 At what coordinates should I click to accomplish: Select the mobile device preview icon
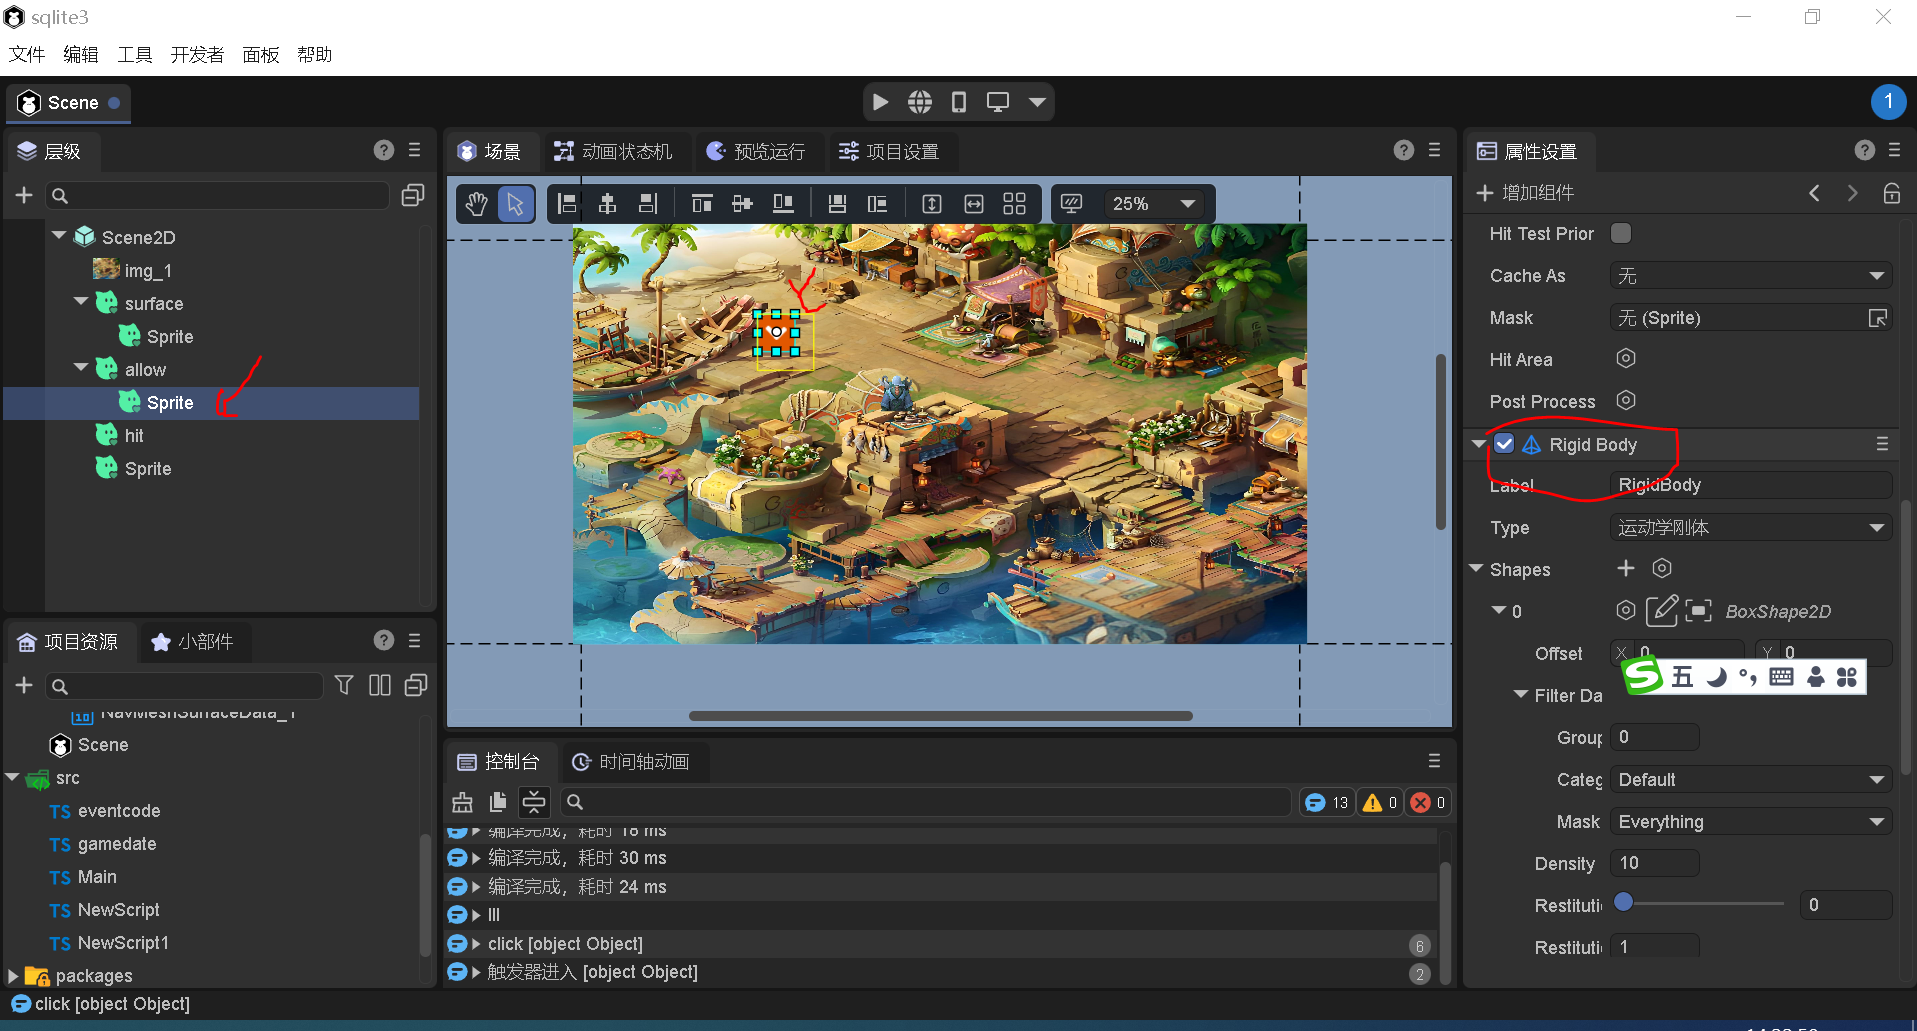click(958, 102)
